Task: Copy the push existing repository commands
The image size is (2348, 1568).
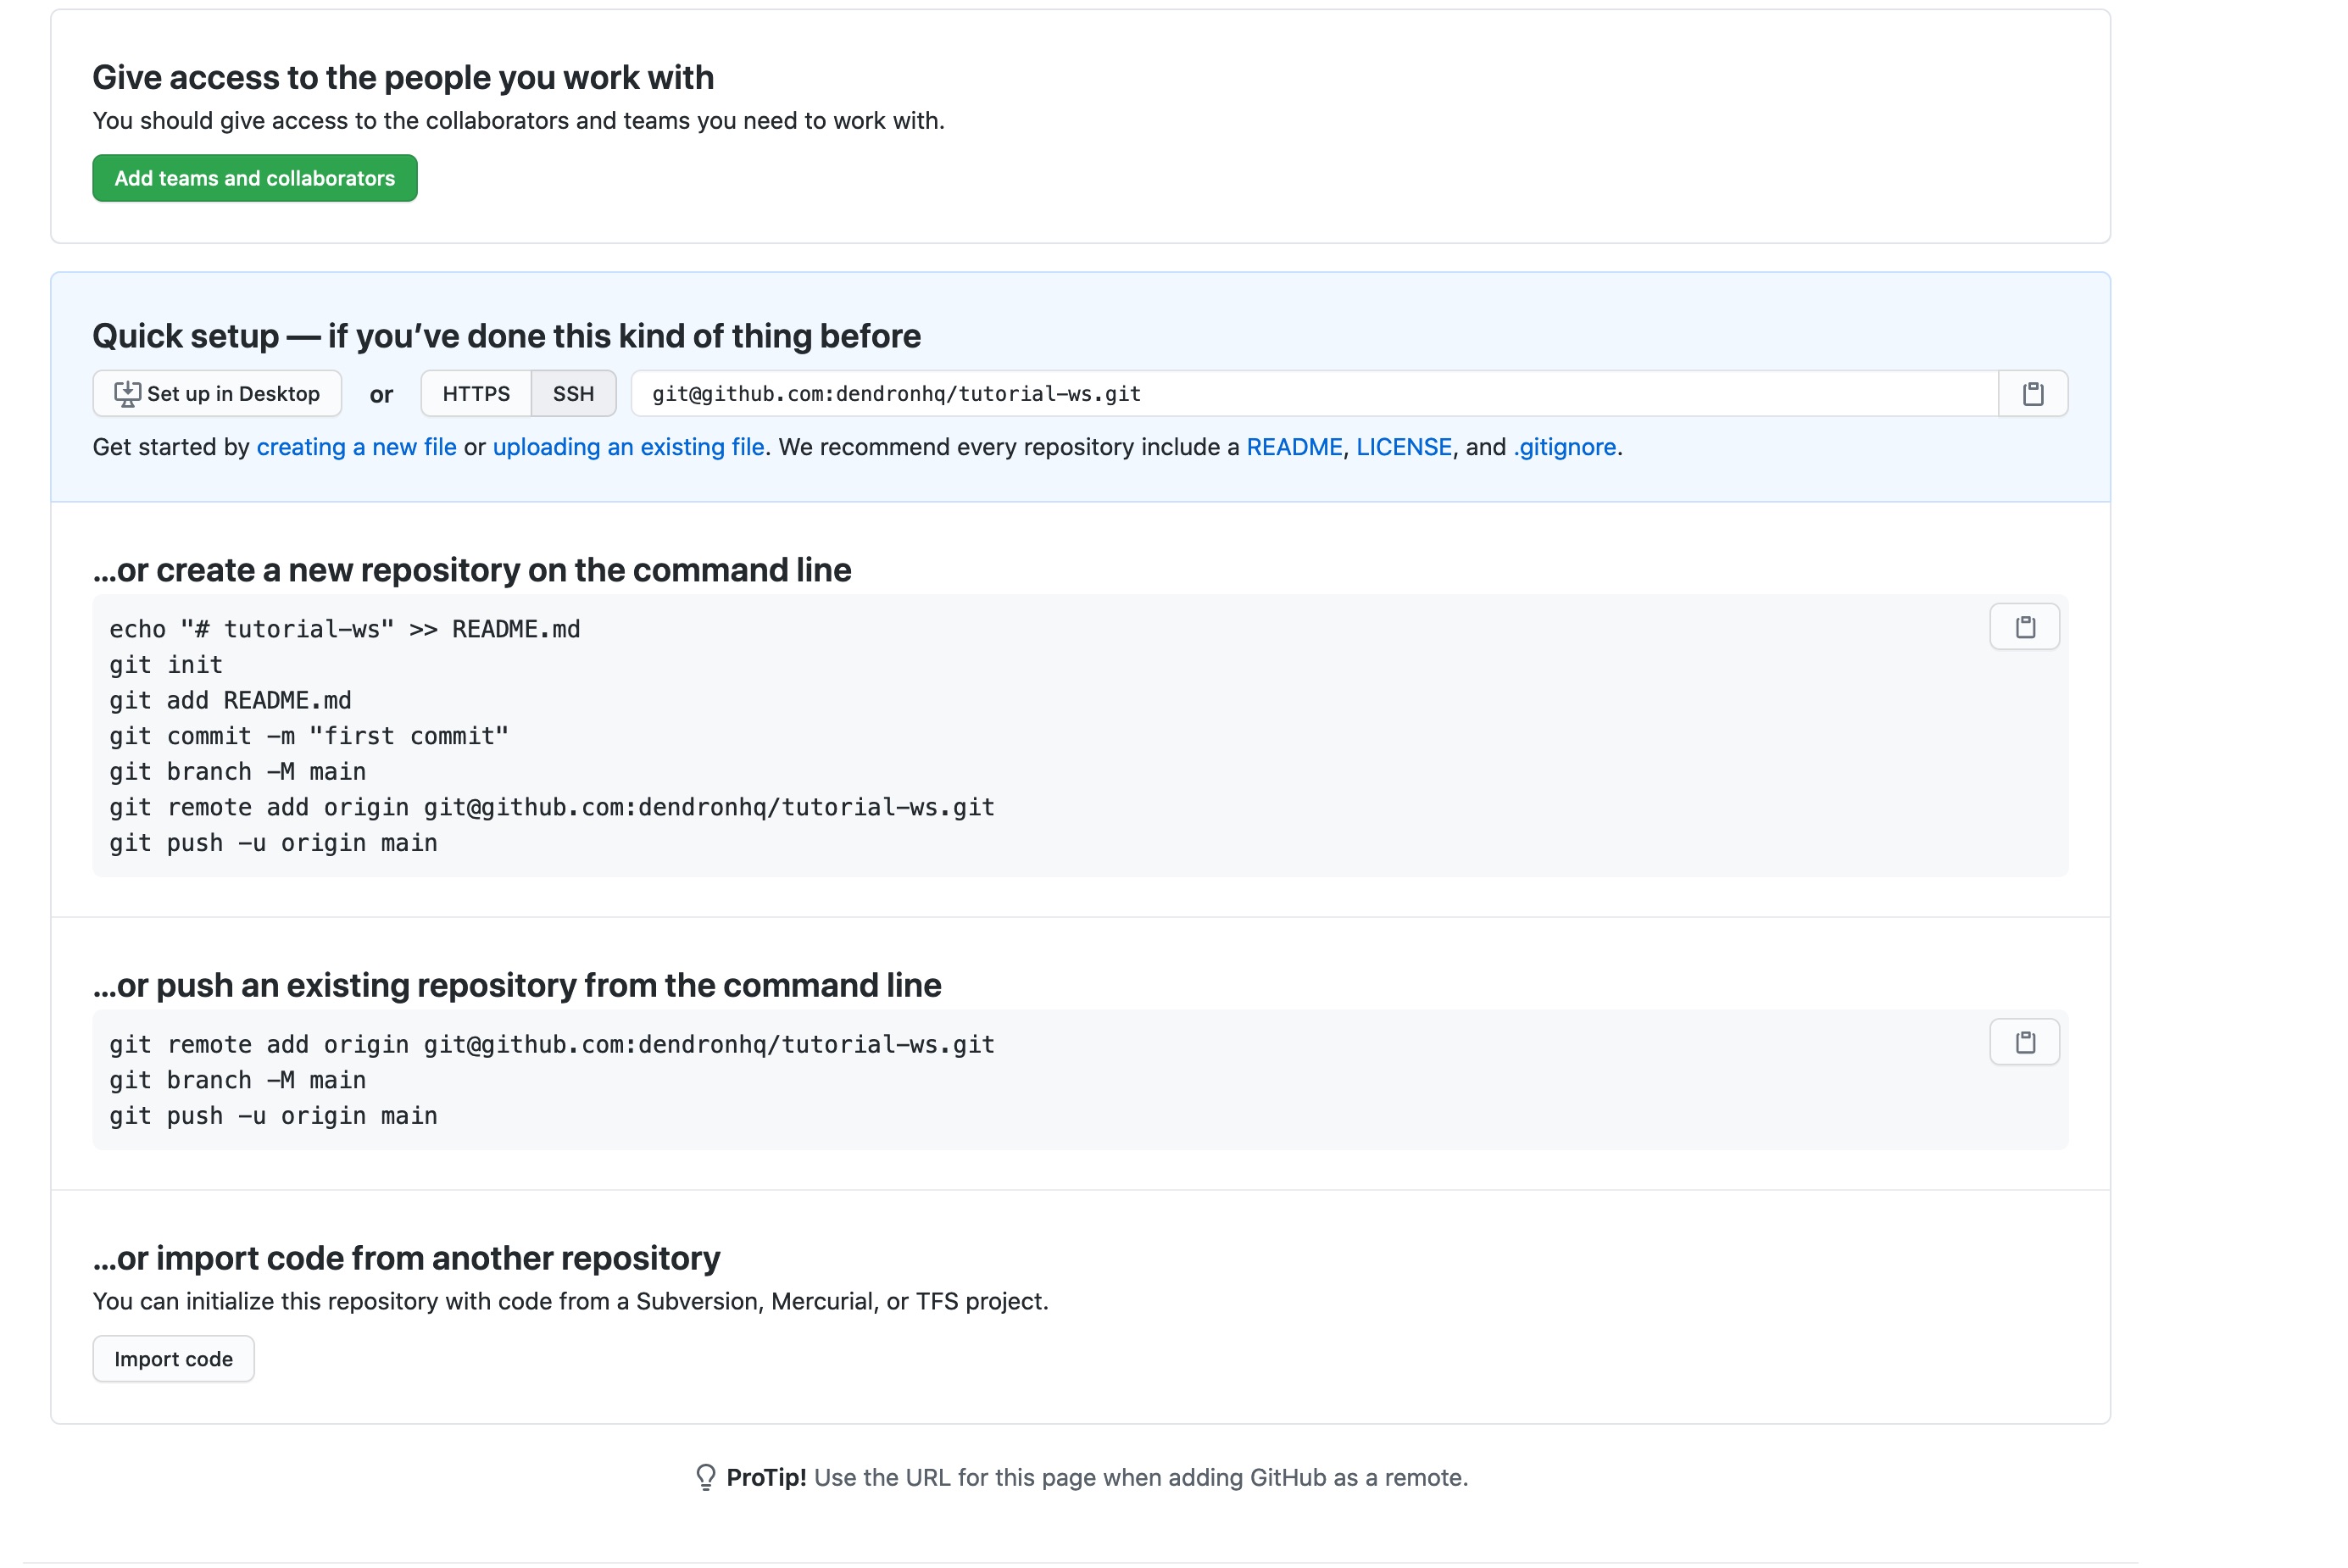Action: (2024, 1042)
